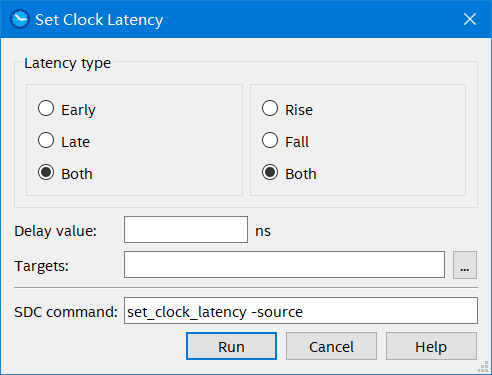
Task: Choose Both under Rise and Fall
Action: (x=270, y=172)
